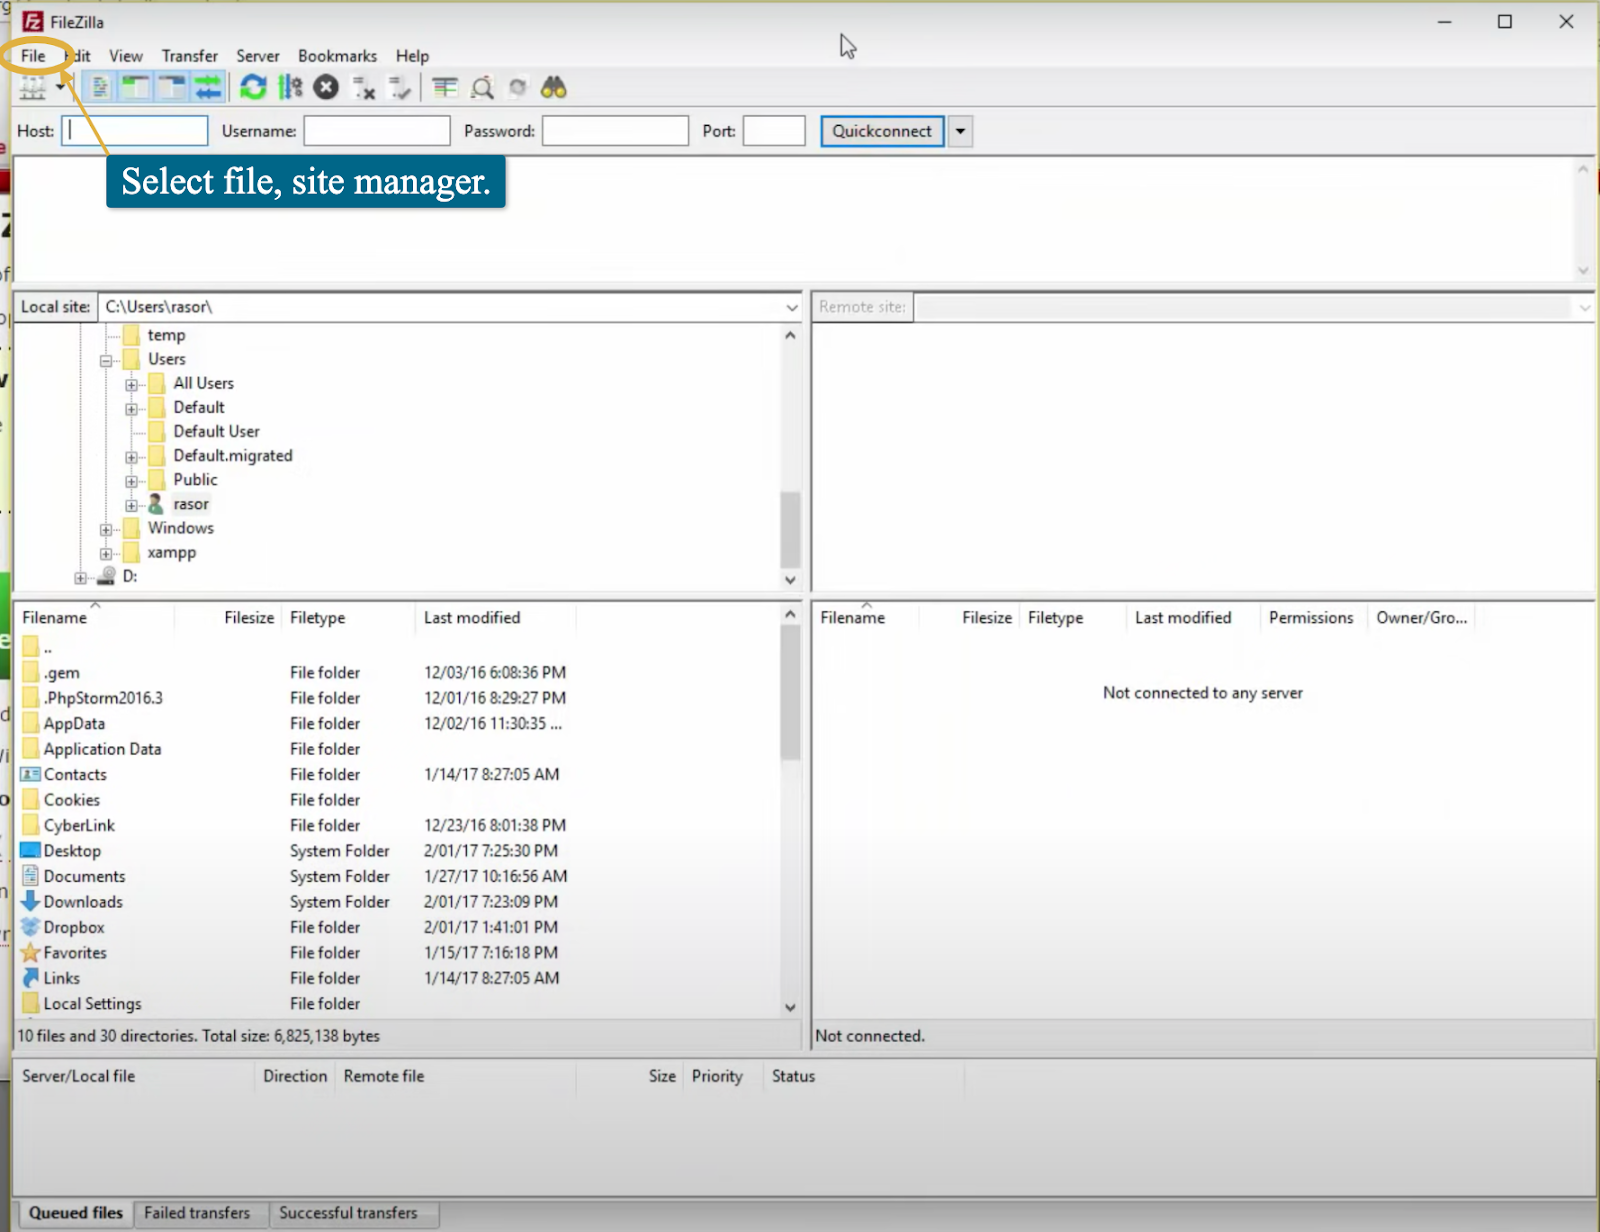Sort remote list by Permissions column
Image resolution: width=1600 pixels, height=1232 pixels.
pyautogui.click(x=1311, y=618)
